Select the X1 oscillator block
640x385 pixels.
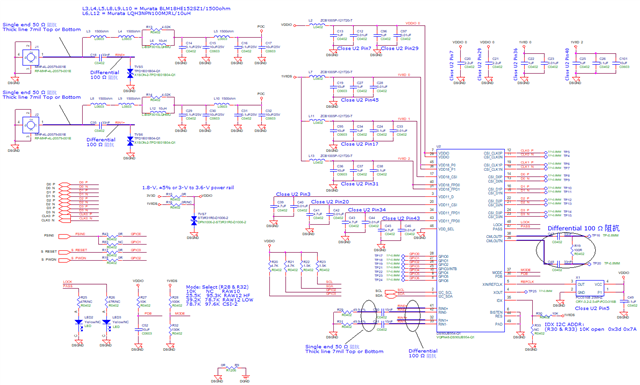pos(590,288)
